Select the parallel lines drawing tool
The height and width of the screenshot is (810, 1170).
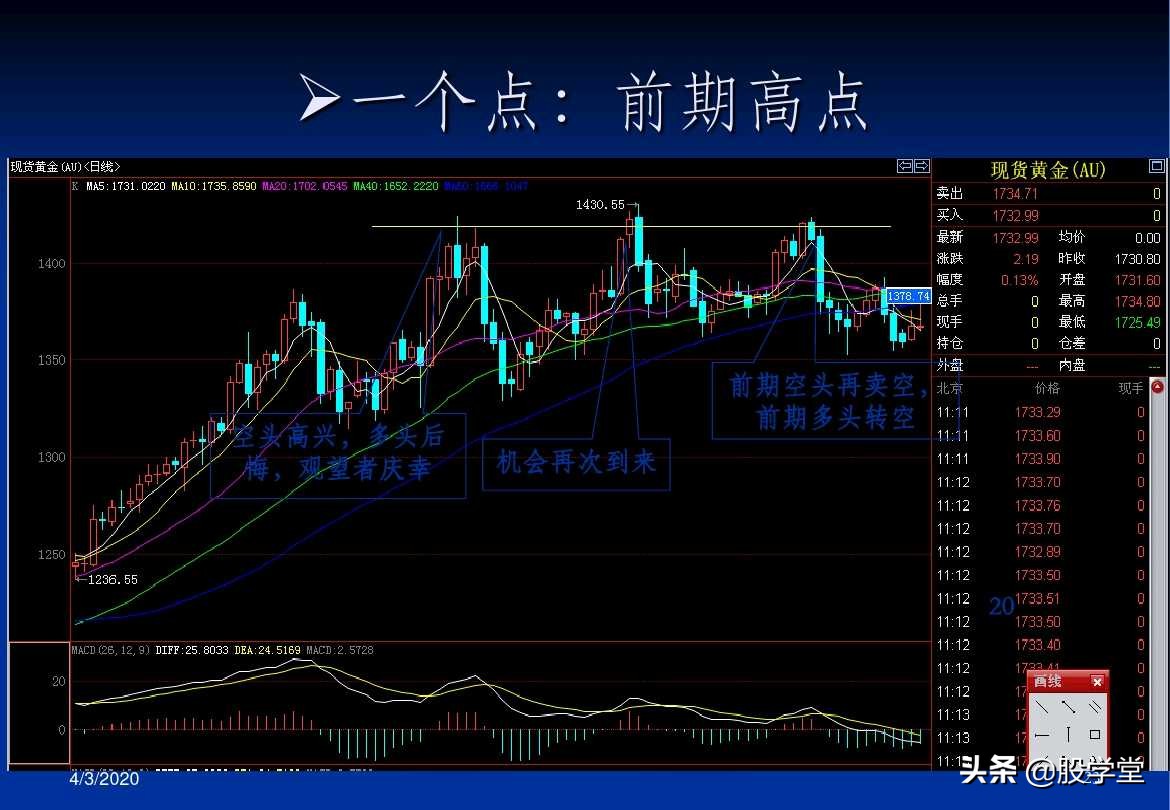(x=1097, y=706)
